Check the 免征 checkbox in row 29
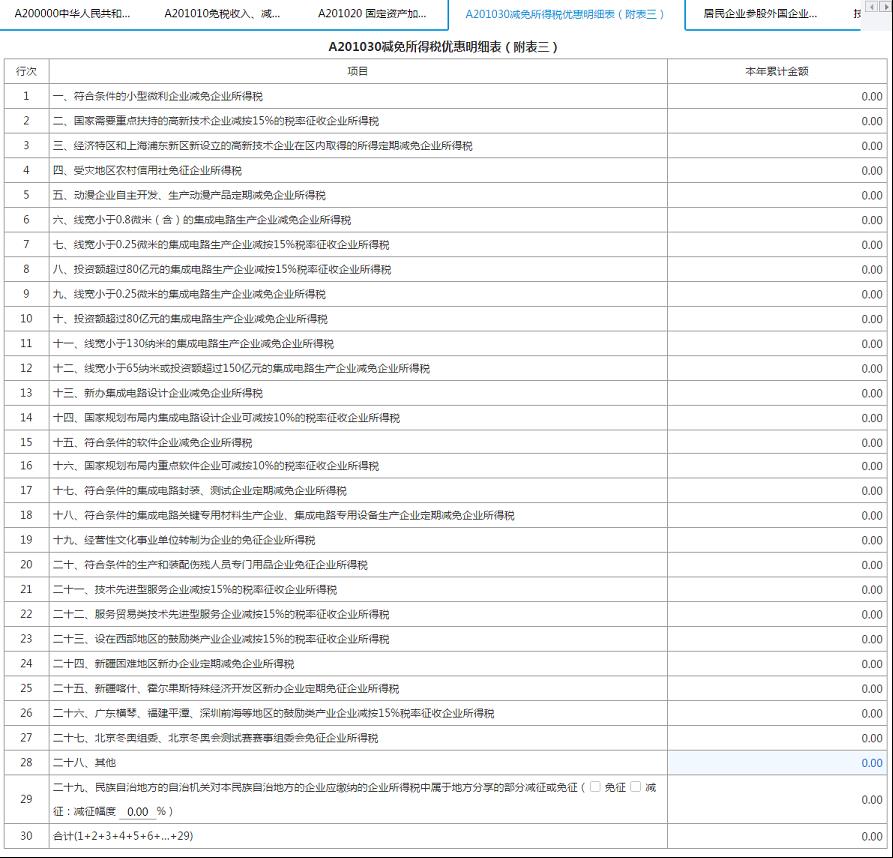This screenshot has height=858, width=893. pos(595,788)
